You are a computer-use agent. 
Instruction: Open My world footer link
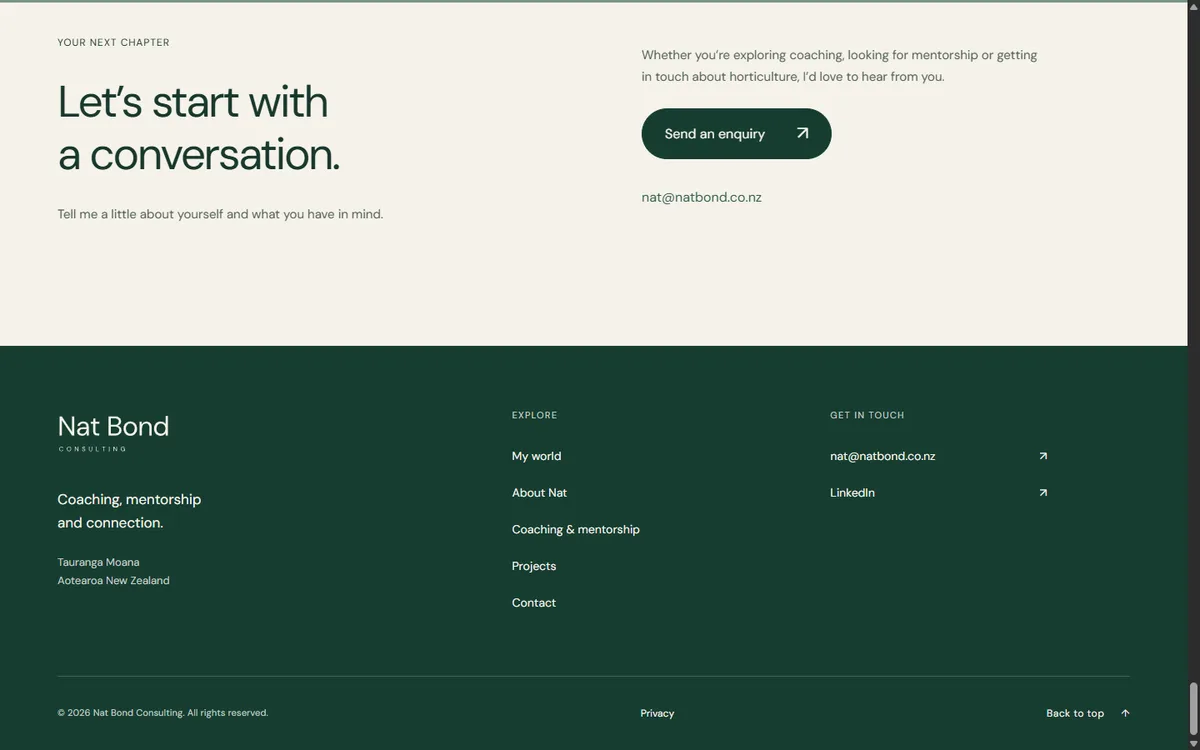(536, 456)
